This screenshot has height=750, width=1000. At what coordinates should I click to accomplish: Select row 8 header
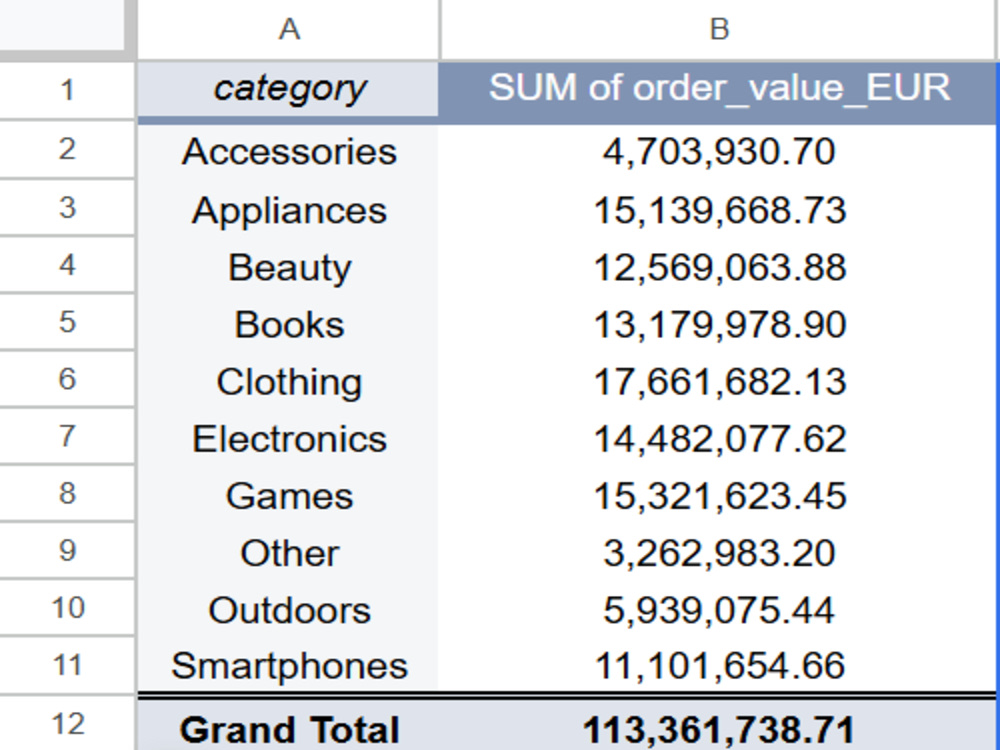67,494
